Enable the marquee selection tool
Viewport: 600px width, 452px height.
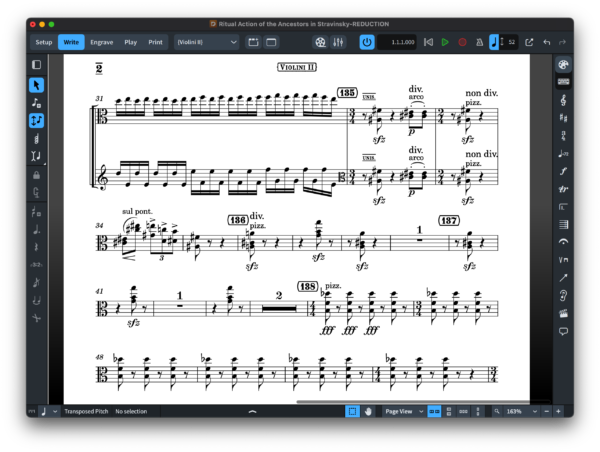pyautogui.click(x=352, y=411)
